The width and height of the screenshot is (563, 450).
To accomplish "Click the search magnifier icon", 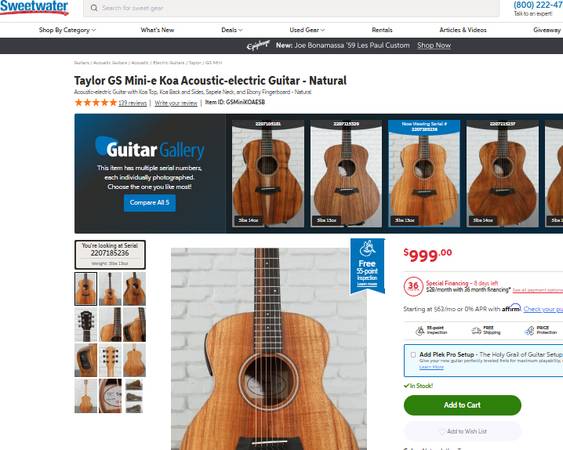I will (x=94, y=8).
